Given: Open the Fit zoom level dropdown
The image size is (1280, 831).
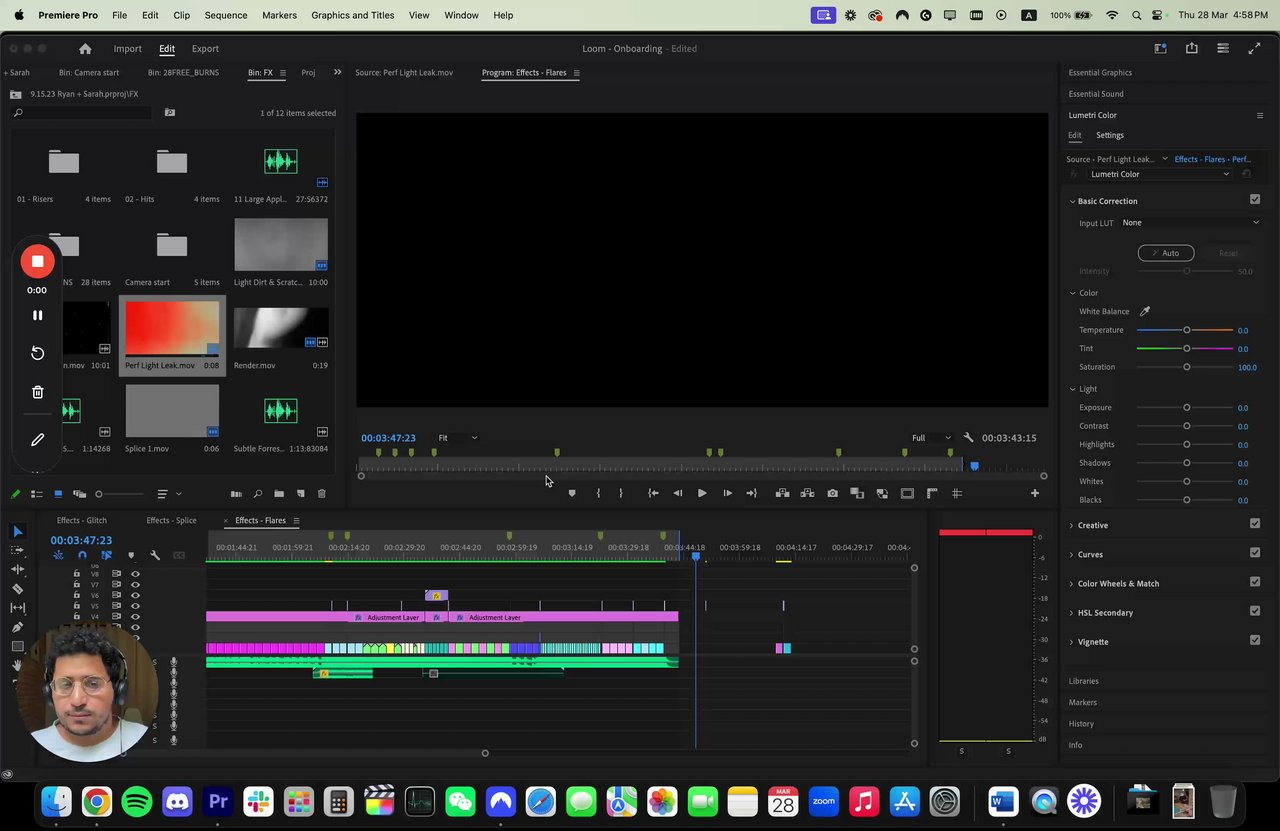Looking at the screenshot, I should [458, 438].
